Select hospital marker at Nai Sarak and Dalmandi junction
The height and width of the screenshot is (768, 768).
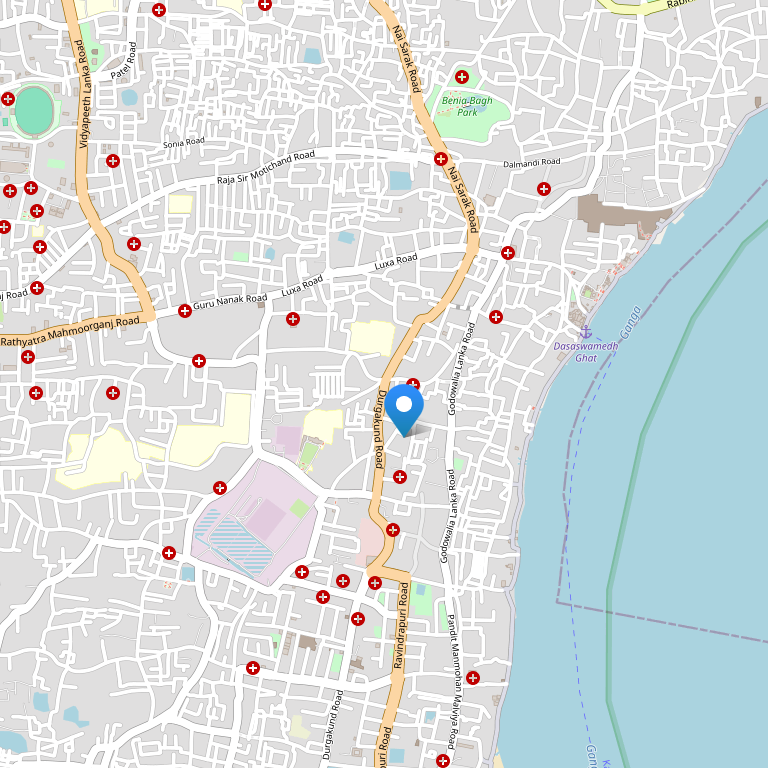click(440, 159)
